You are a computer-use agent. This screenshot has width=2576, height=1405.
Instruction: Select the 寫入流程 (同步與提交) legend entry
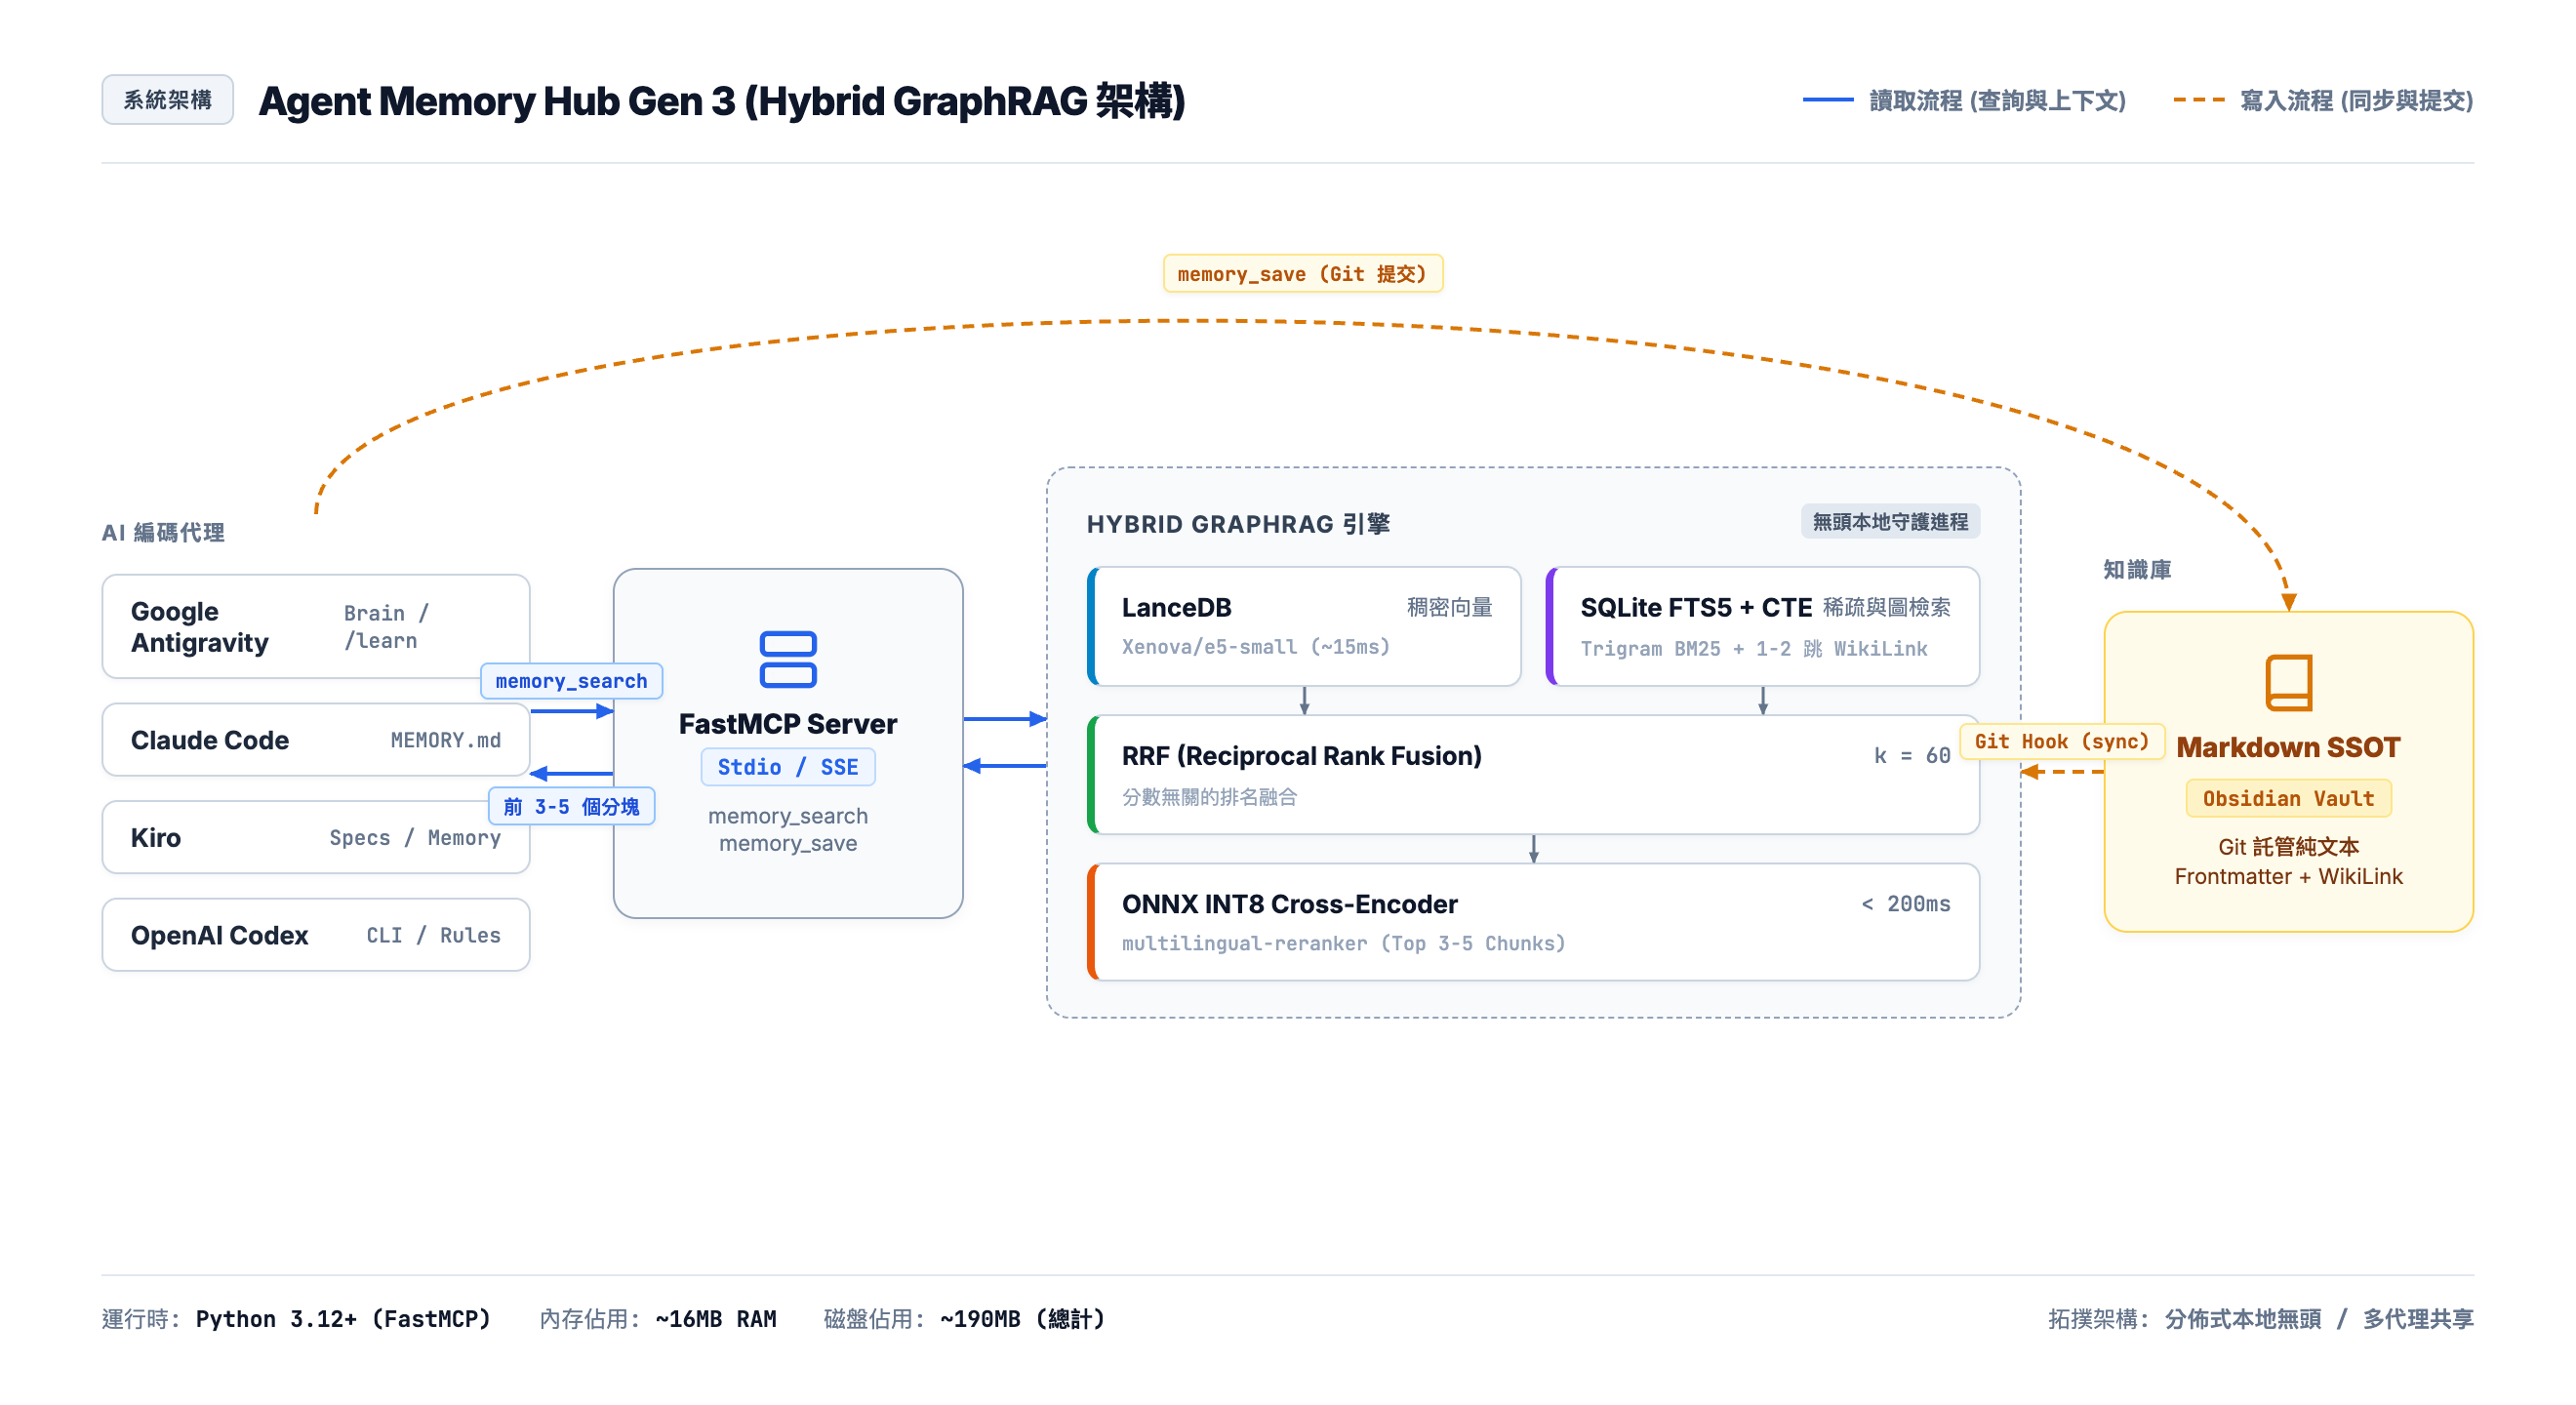pyautogui.click(x=2323, y=100)
